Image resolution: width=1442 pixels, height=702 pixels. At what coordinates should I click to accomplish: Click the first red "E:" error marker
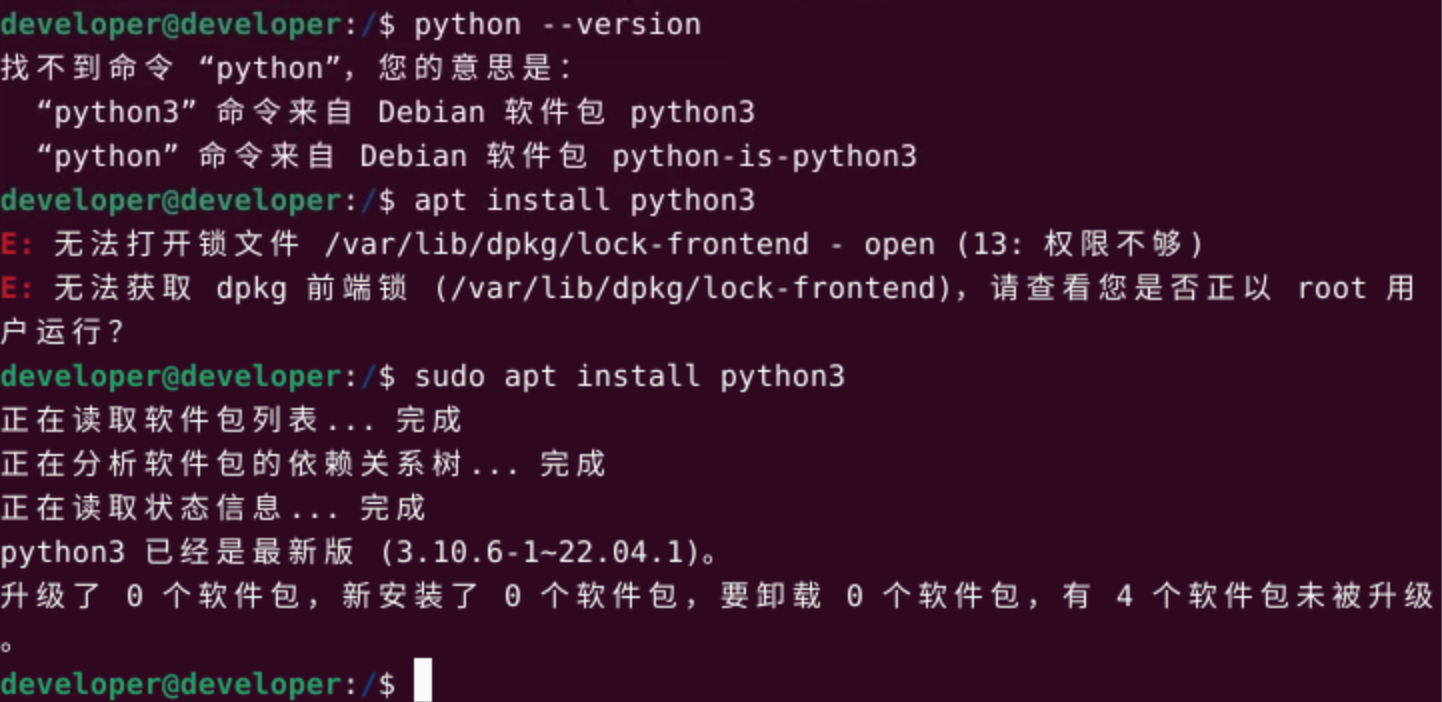coord(17,244)
